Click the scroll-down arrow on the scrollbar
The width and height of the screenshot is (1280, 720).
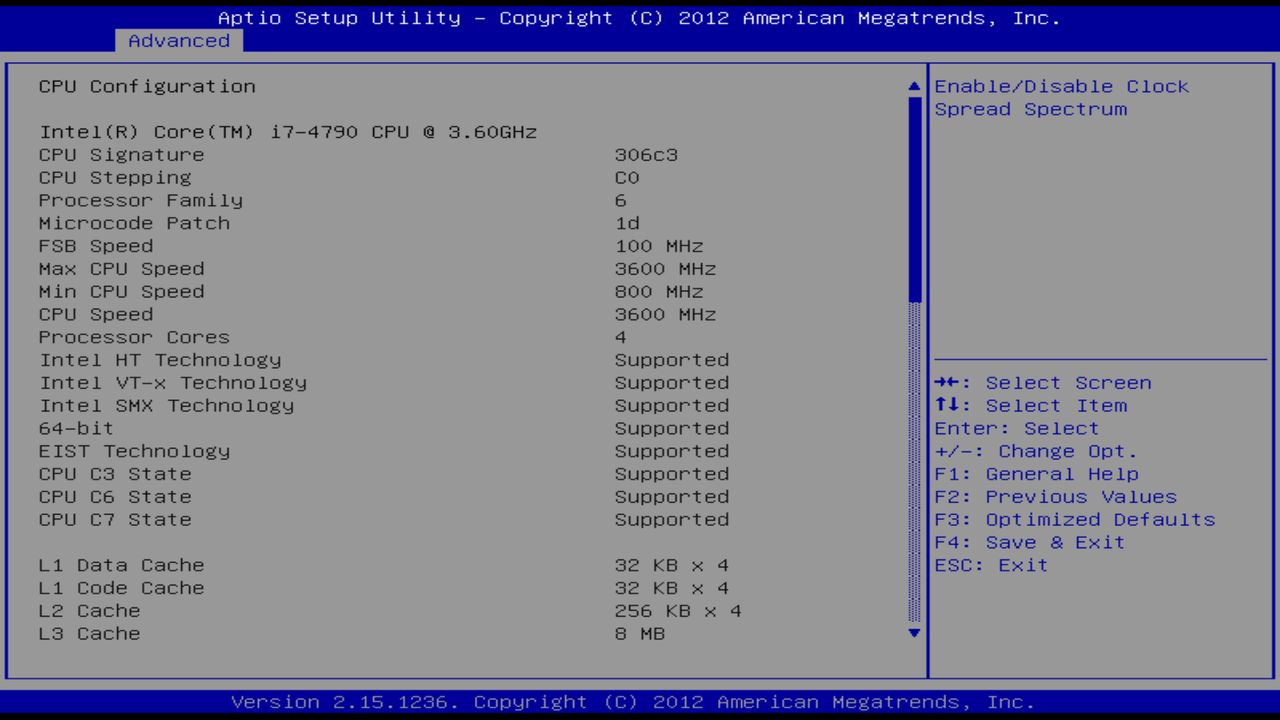[x=912, y=633]
